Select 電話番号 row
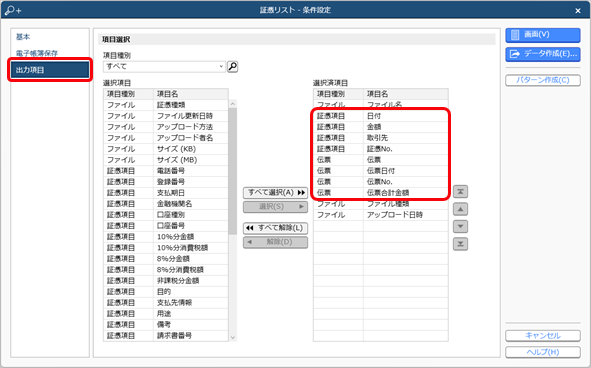Viewport: 591px width, 368px height. point(166,171)
